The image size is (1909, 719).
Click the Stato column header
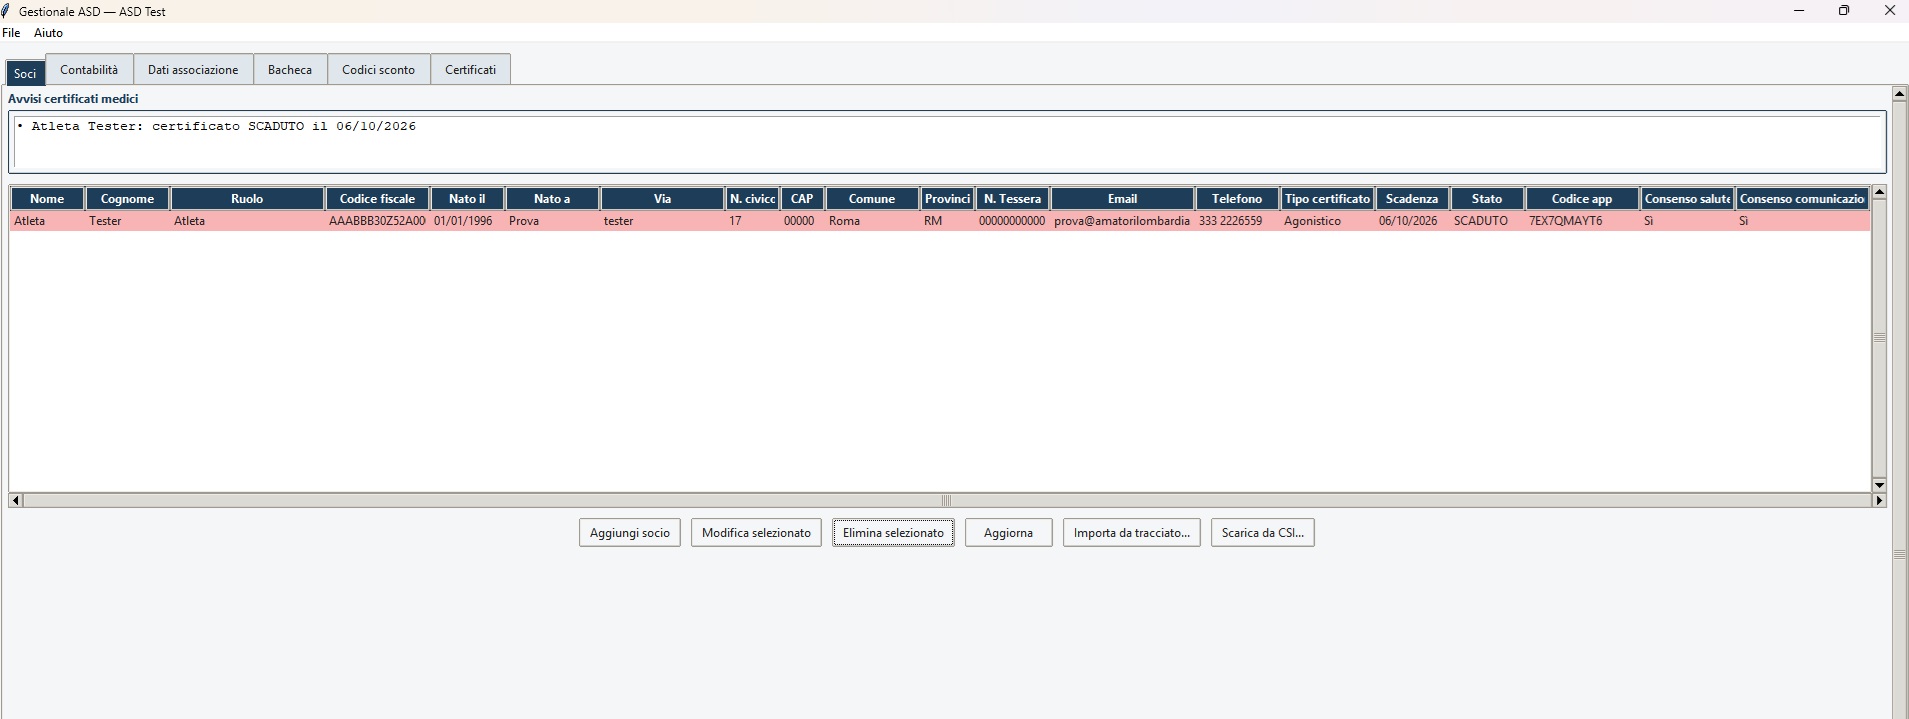coord(1487,199)
